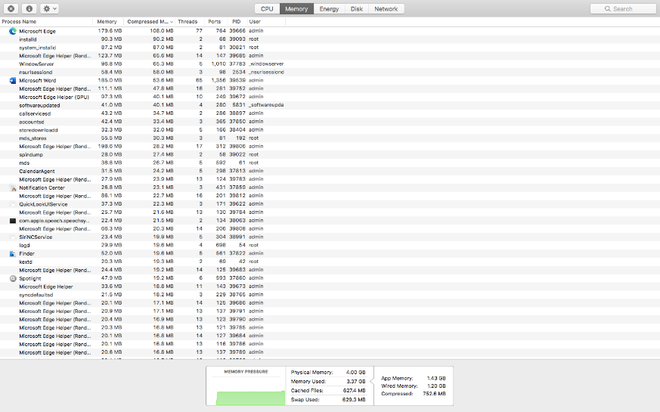The height and width of the screenshot is (412, 660).
Task: Click the Memory Used statistic
Action: [328, 381]
